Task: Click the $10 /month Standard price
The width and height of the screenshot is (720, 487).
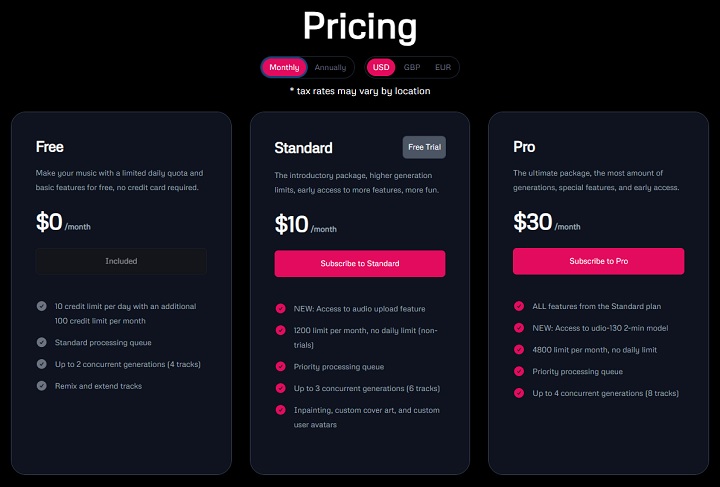Action: (x=306, y=225)
